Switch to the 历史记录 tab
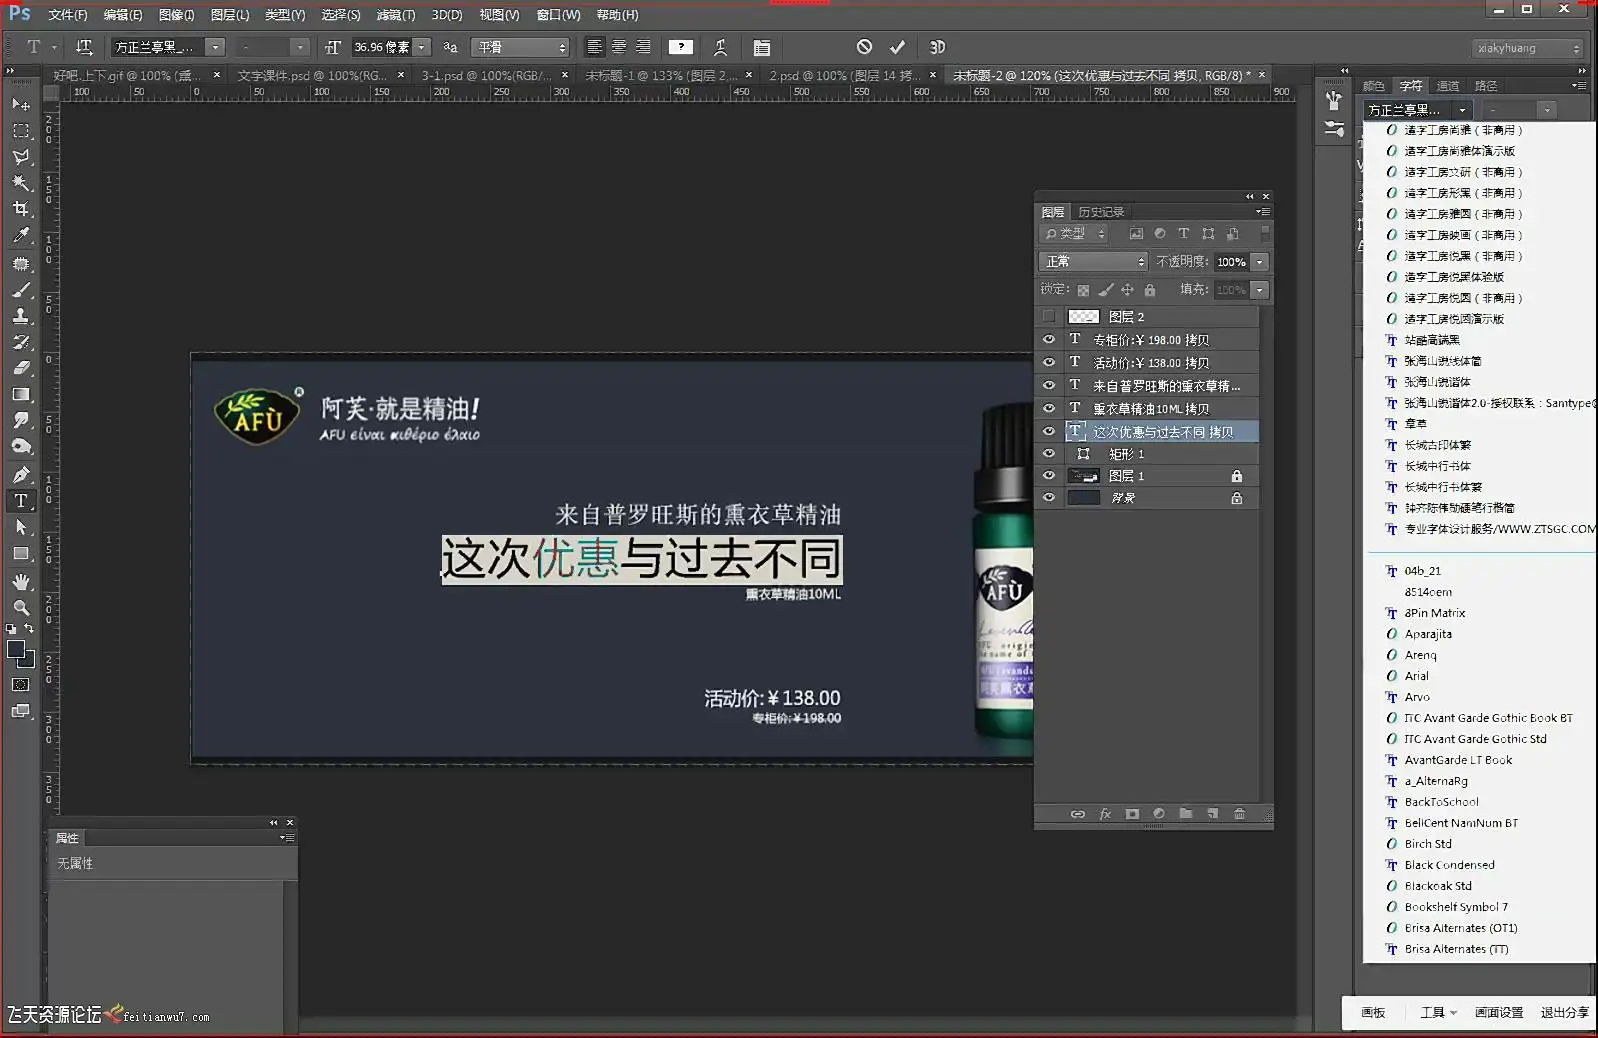 [1101, 212]
